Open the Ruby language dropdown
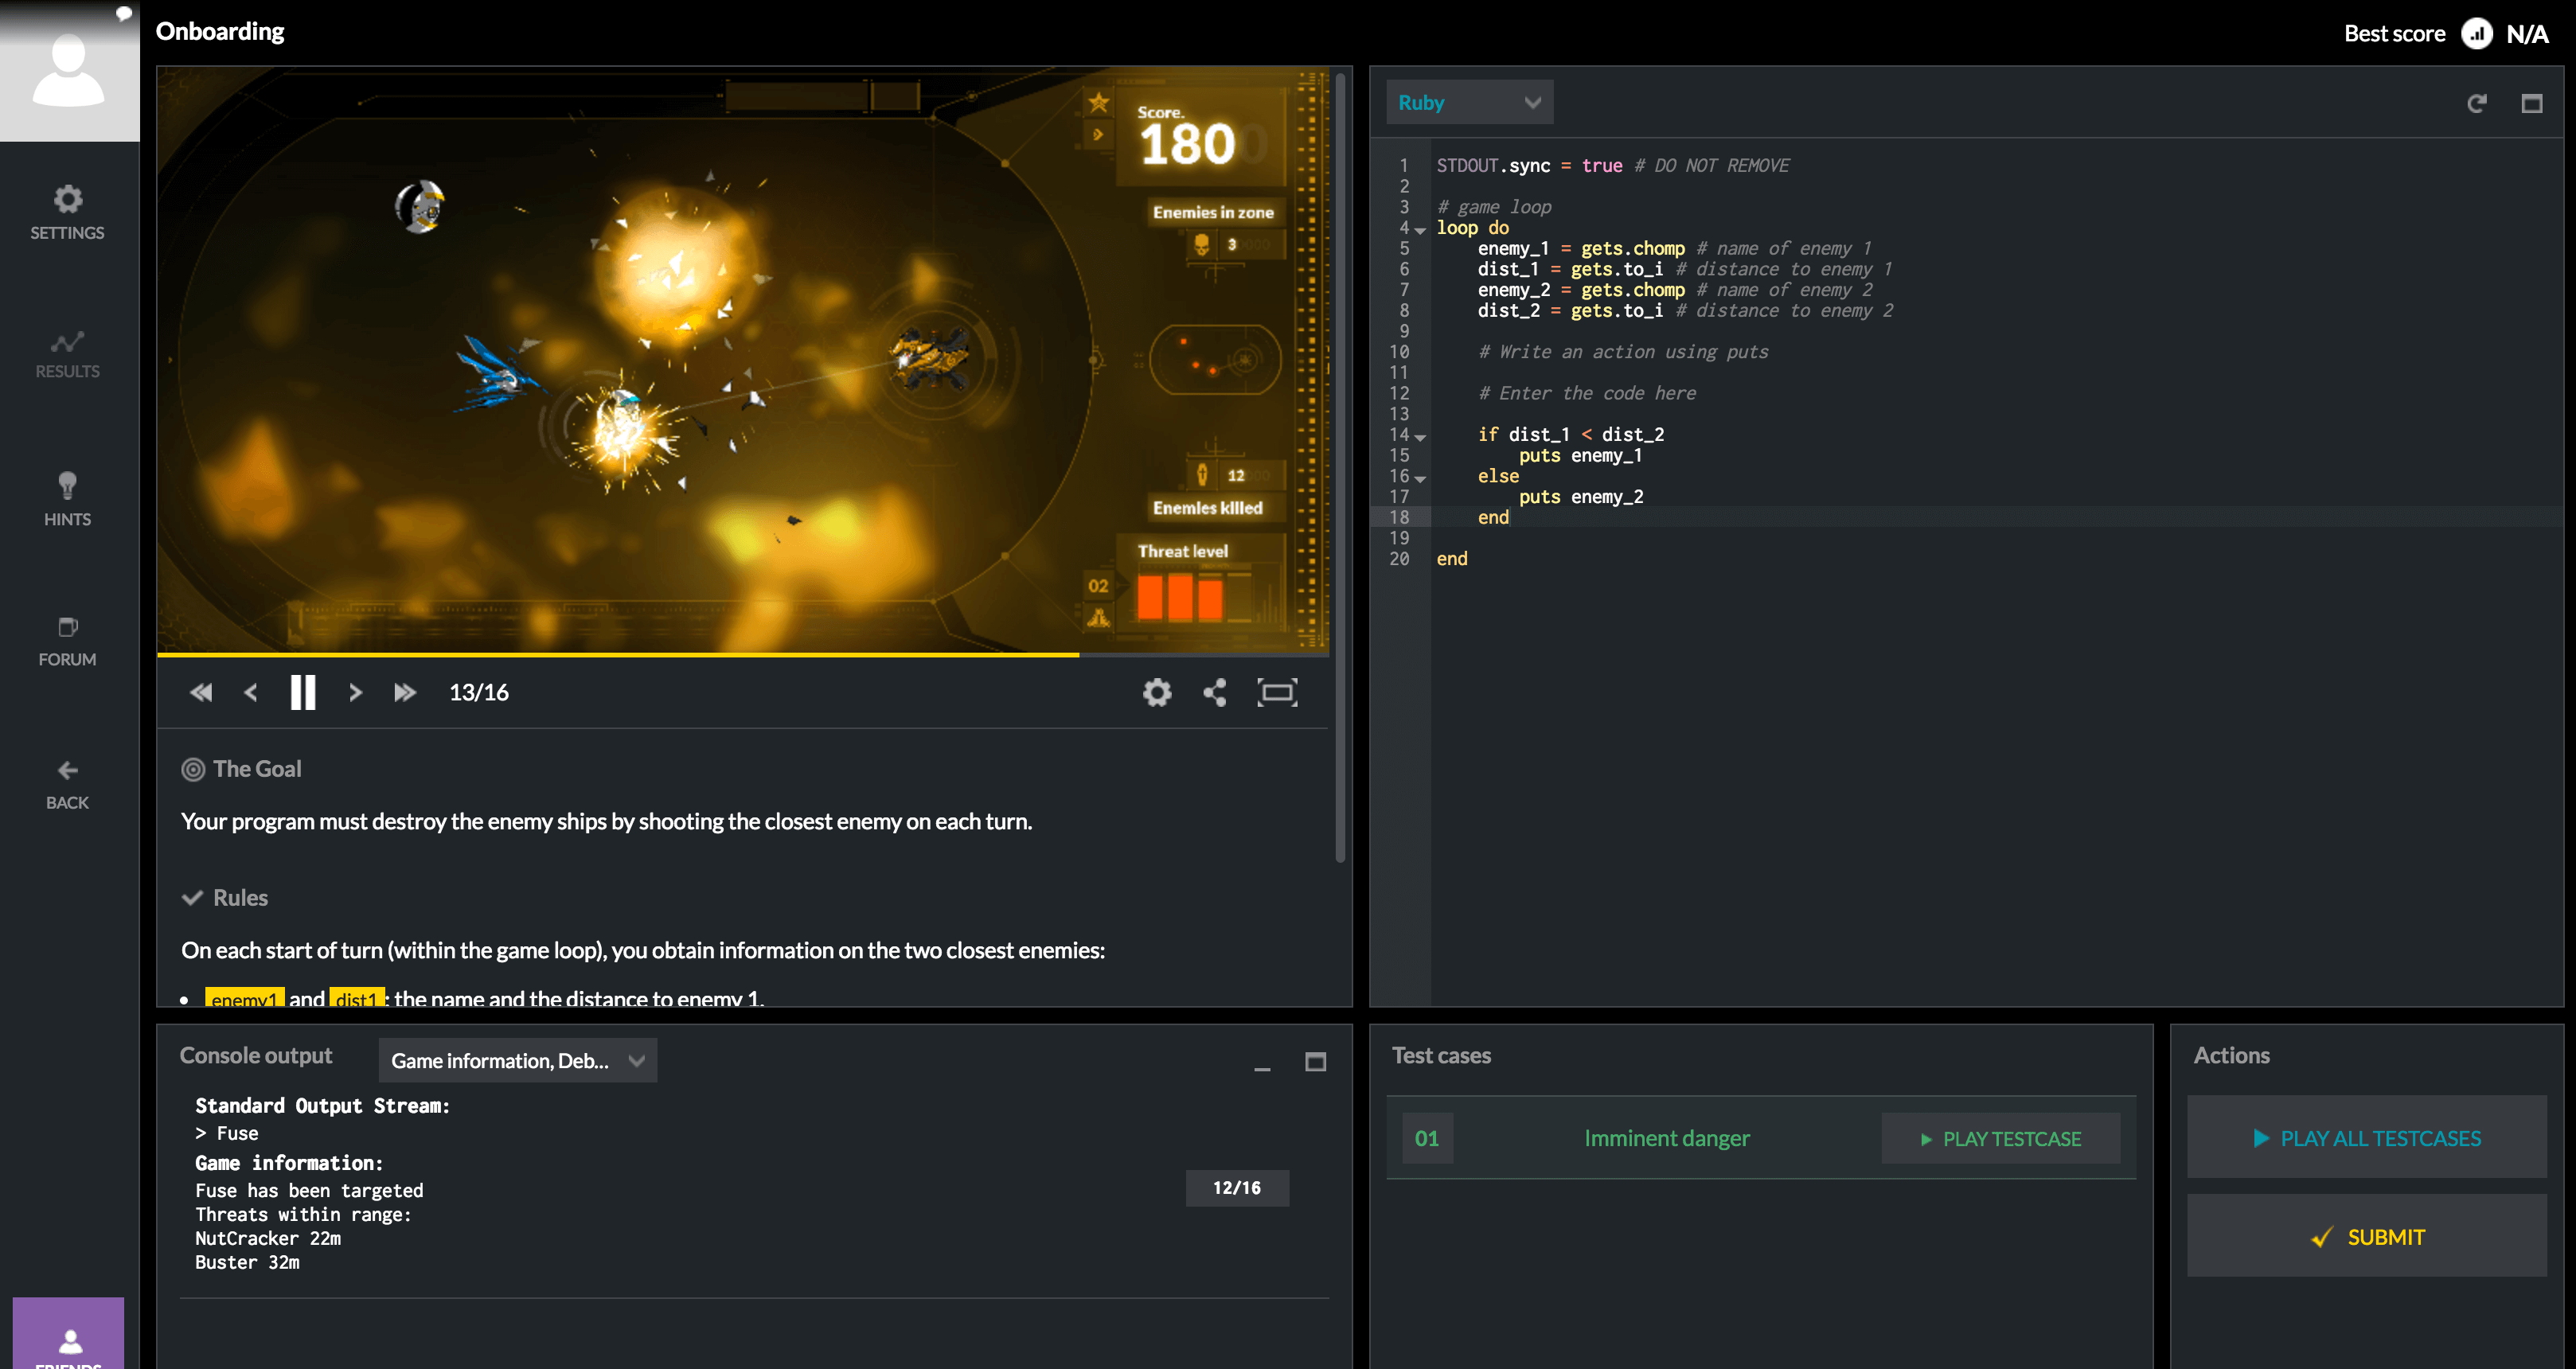The width and height of the screenshot is (2576, 1369). [1468, 103]
